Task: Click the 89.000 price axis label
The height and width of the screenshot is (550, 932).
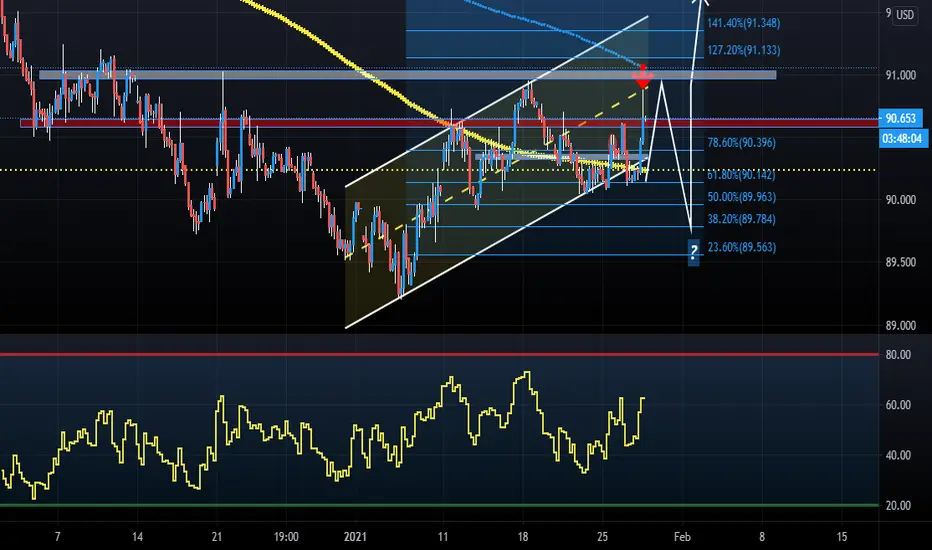Action: click(900, 326)
